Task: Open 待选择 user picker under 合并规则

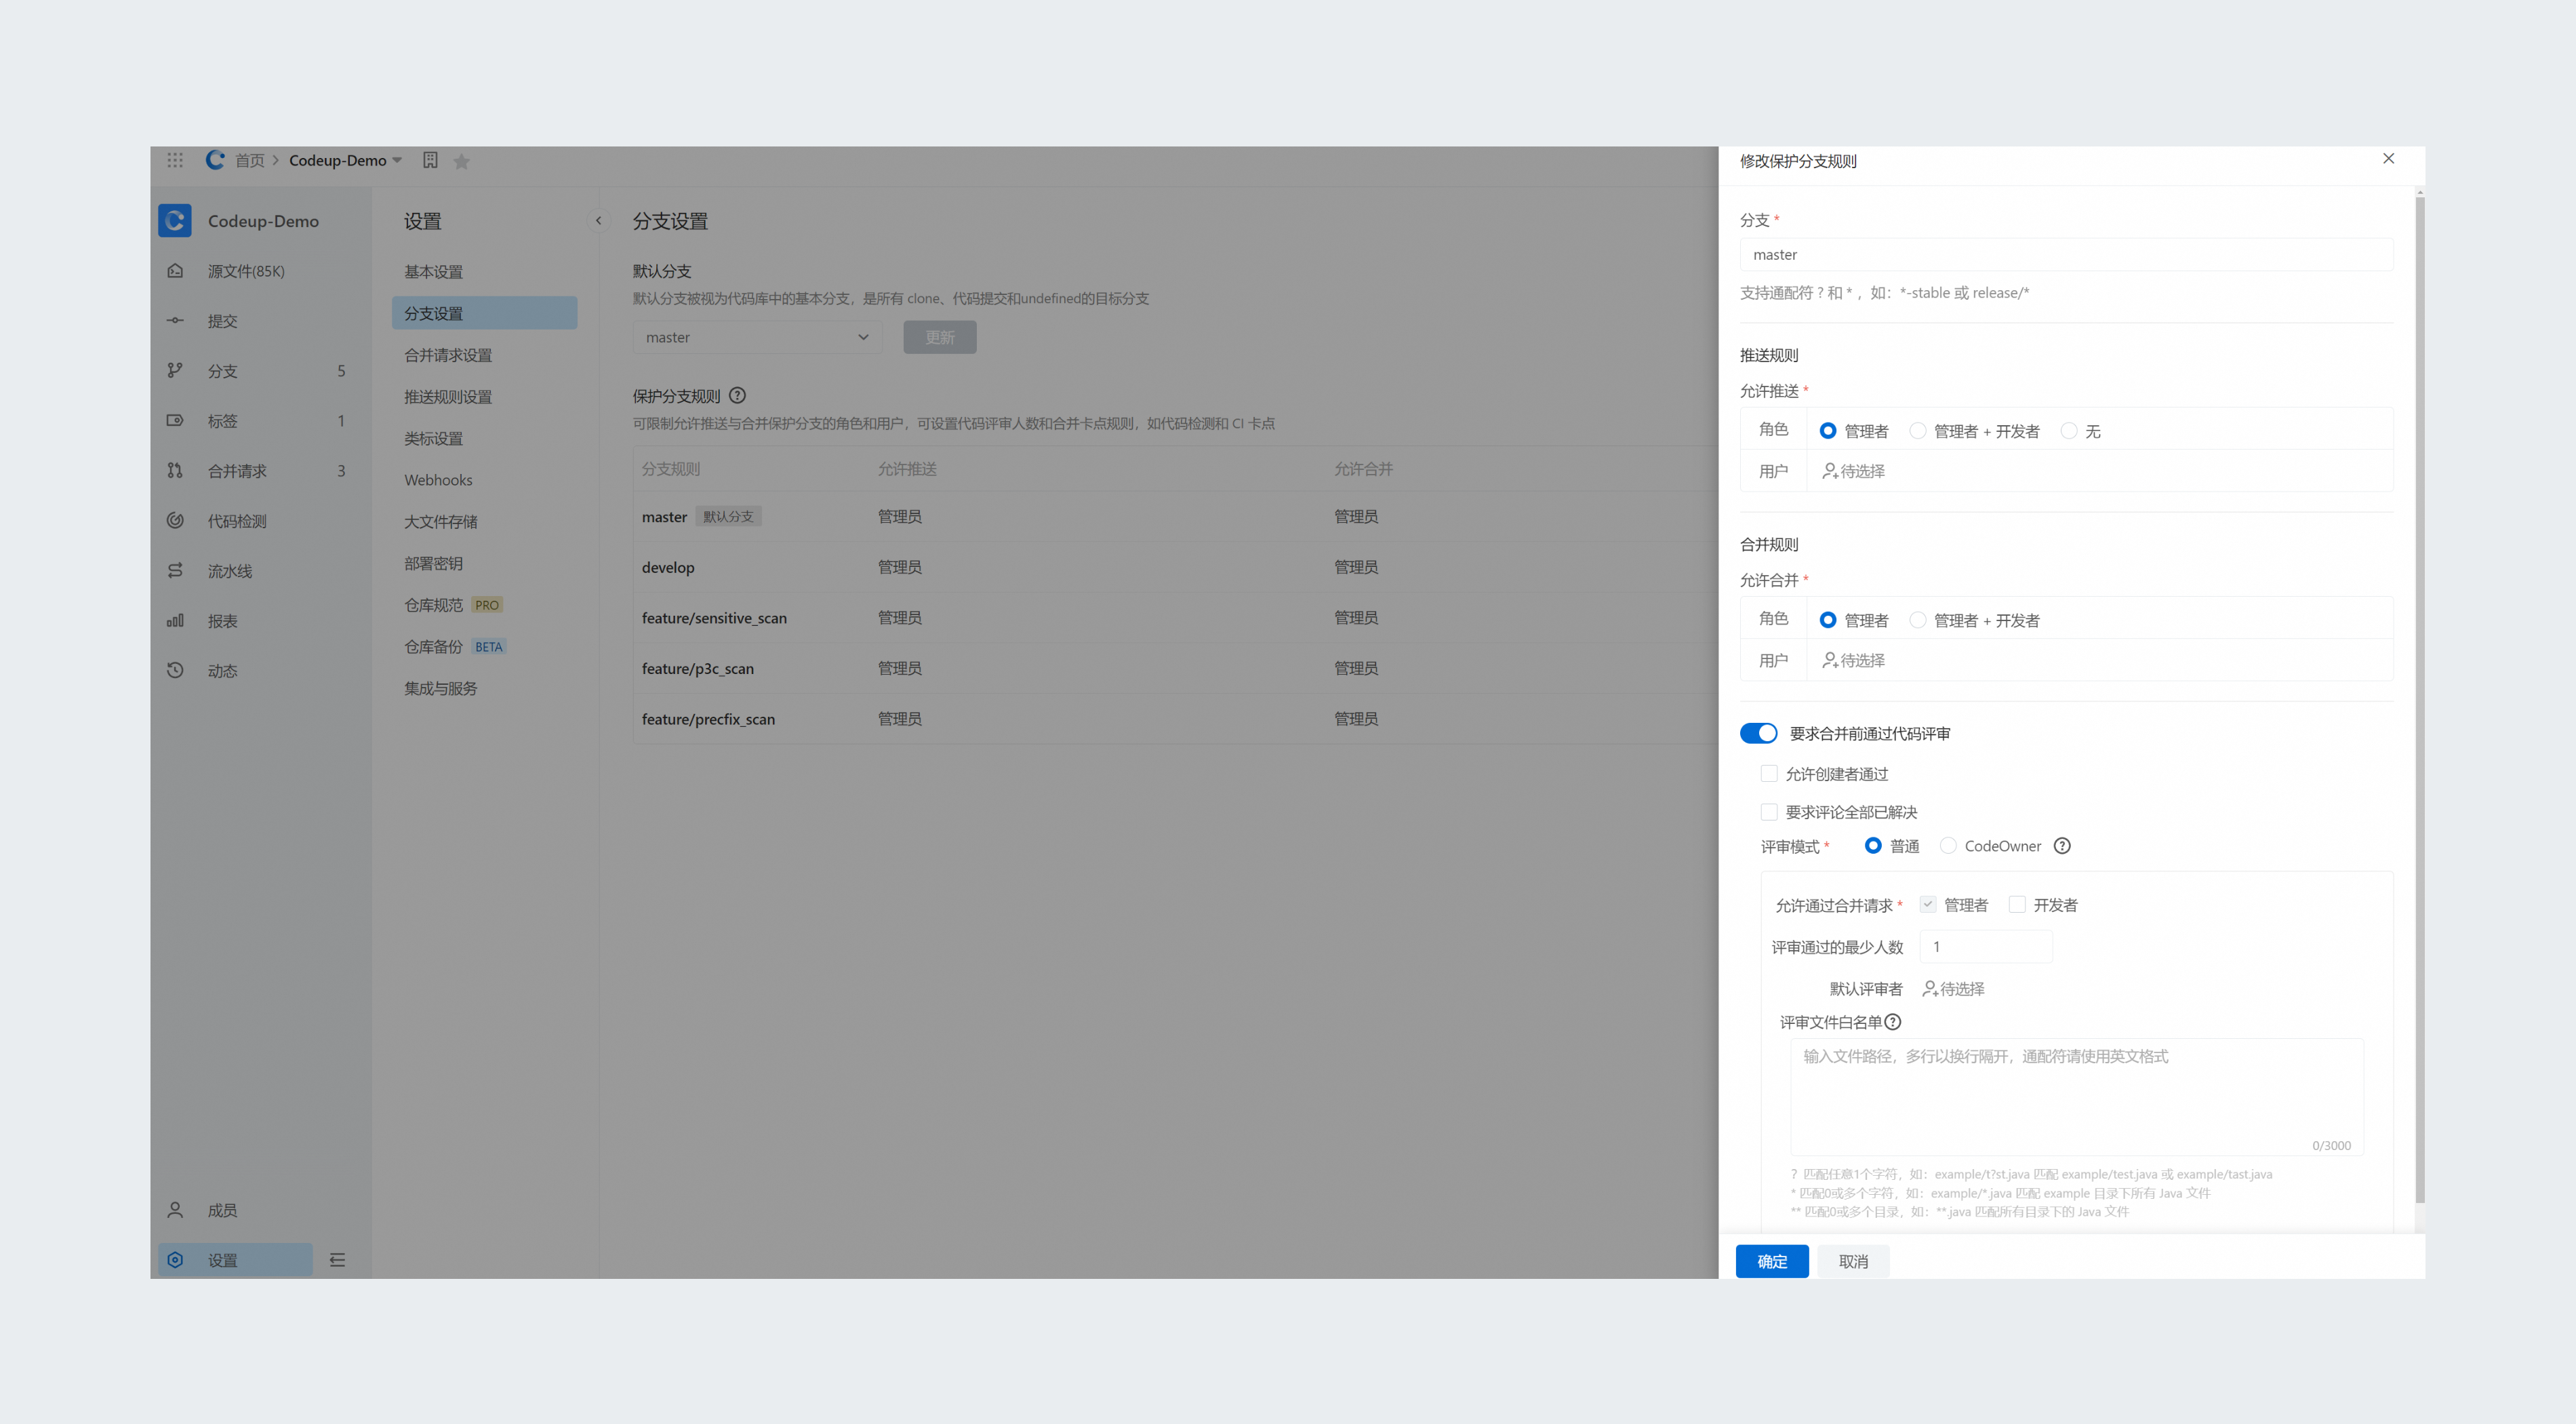Action: coord(1853,660)
